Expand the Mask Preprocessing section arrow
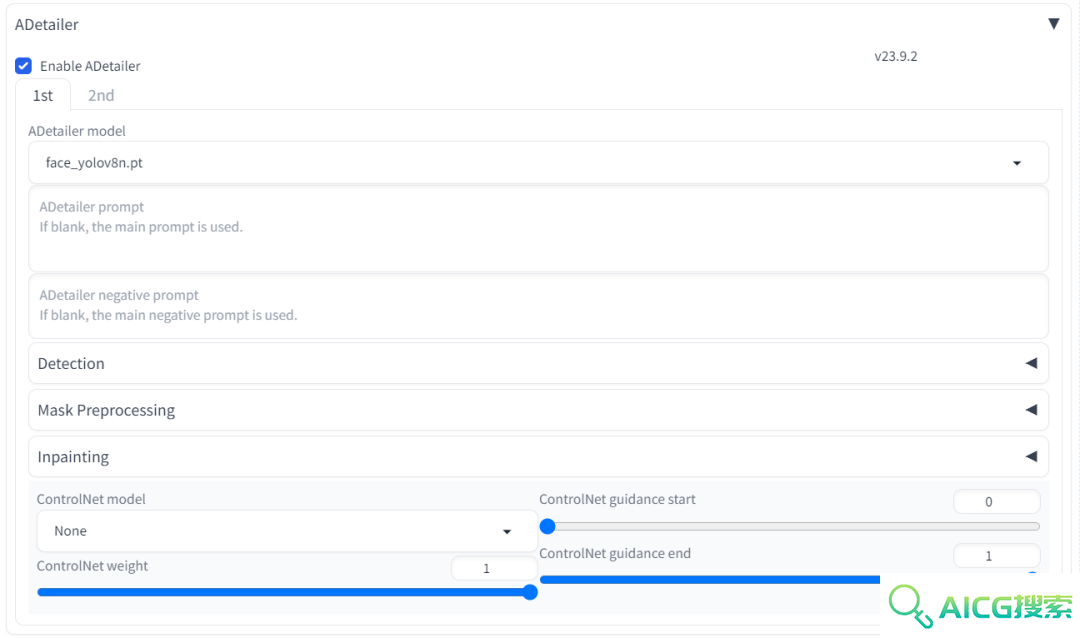1080x638 pixels. (x=1031, y=410)
